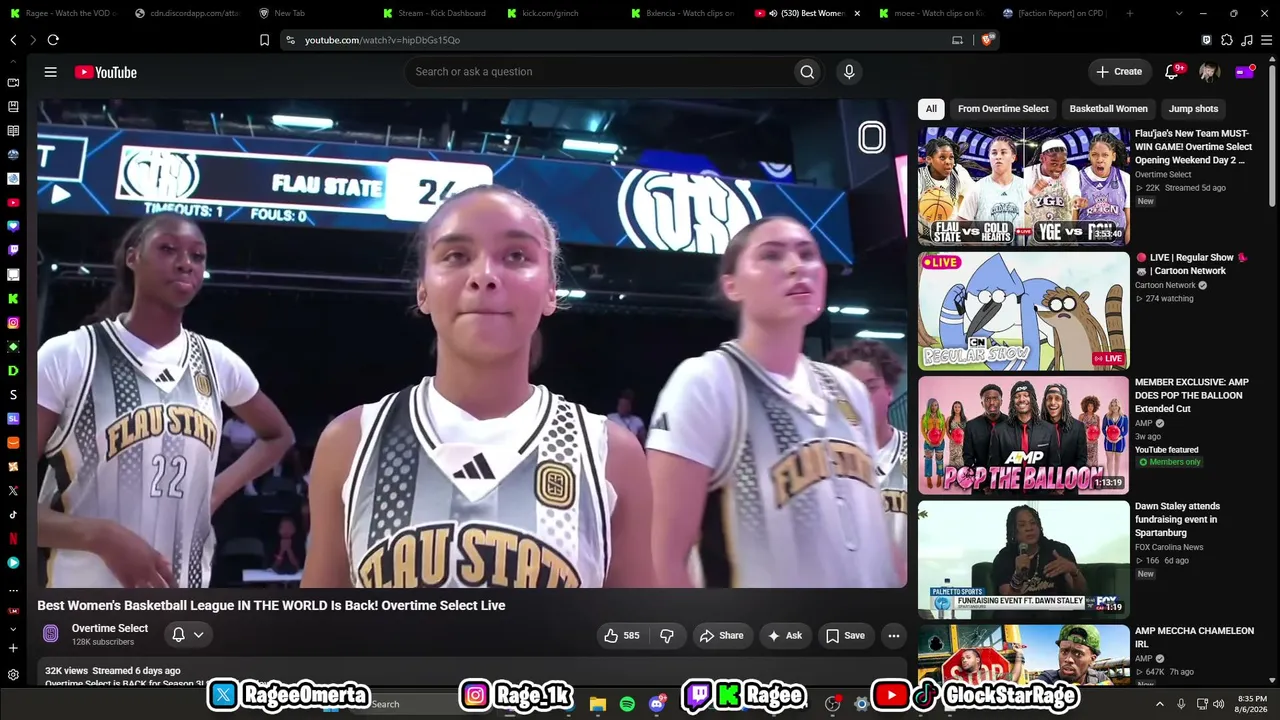Open Spotify from the Windows taskbar
1280x720 pixels.
click(x=627, y=704)
